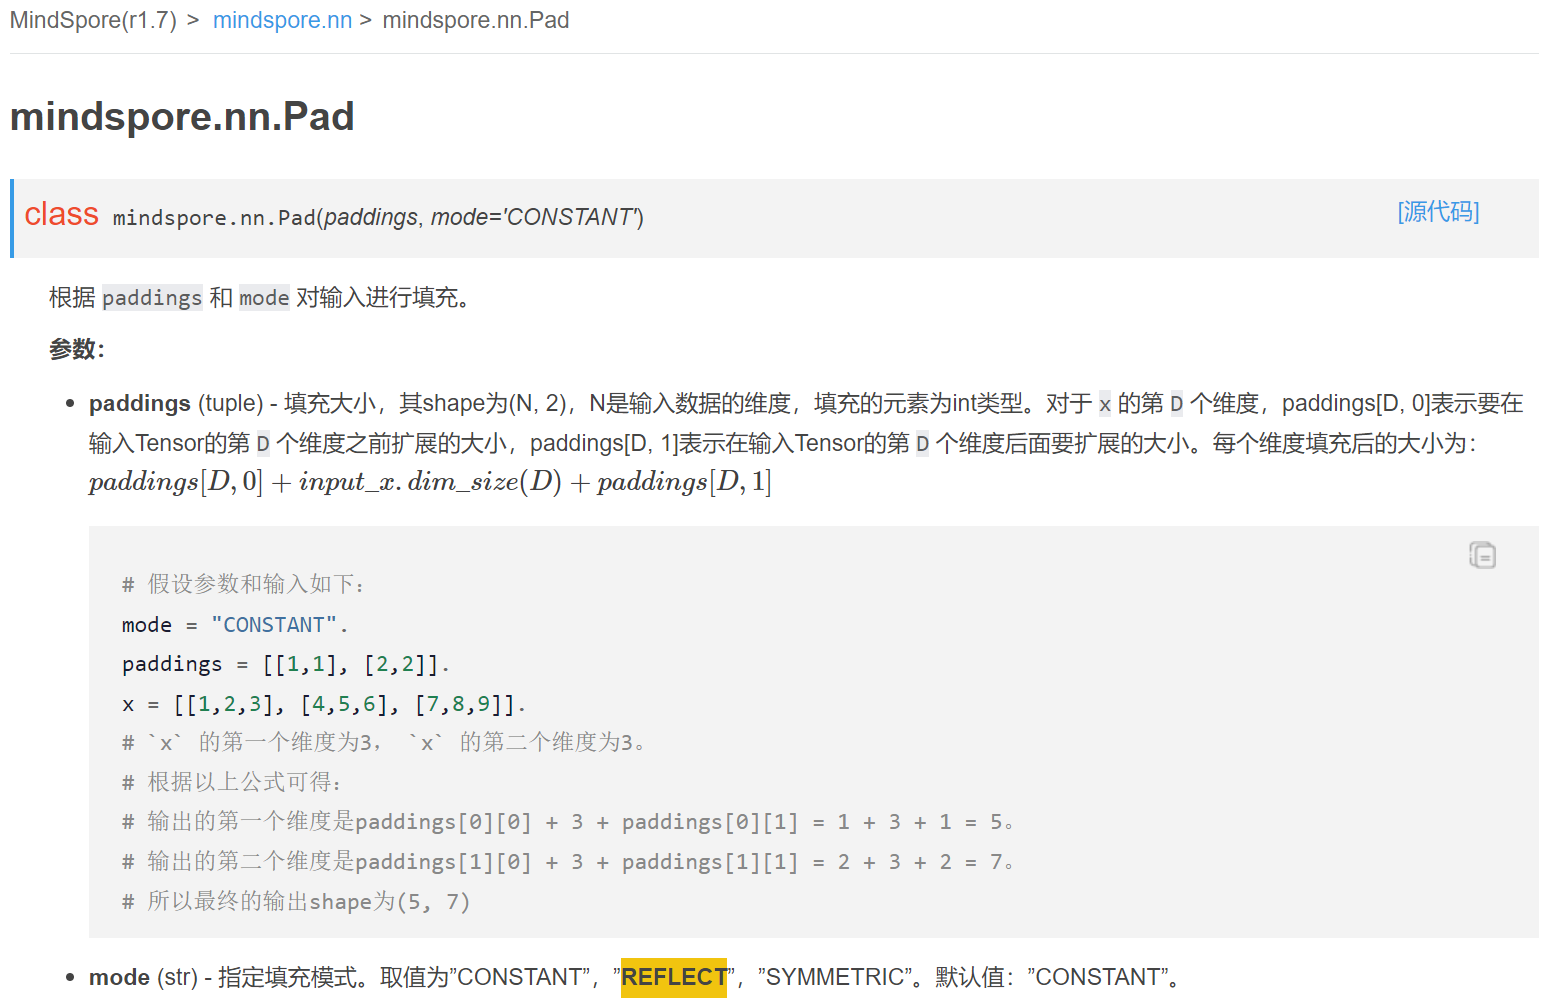Click the inline code 'mode' in description
1554x1007 pixels.
pos(264,298)
